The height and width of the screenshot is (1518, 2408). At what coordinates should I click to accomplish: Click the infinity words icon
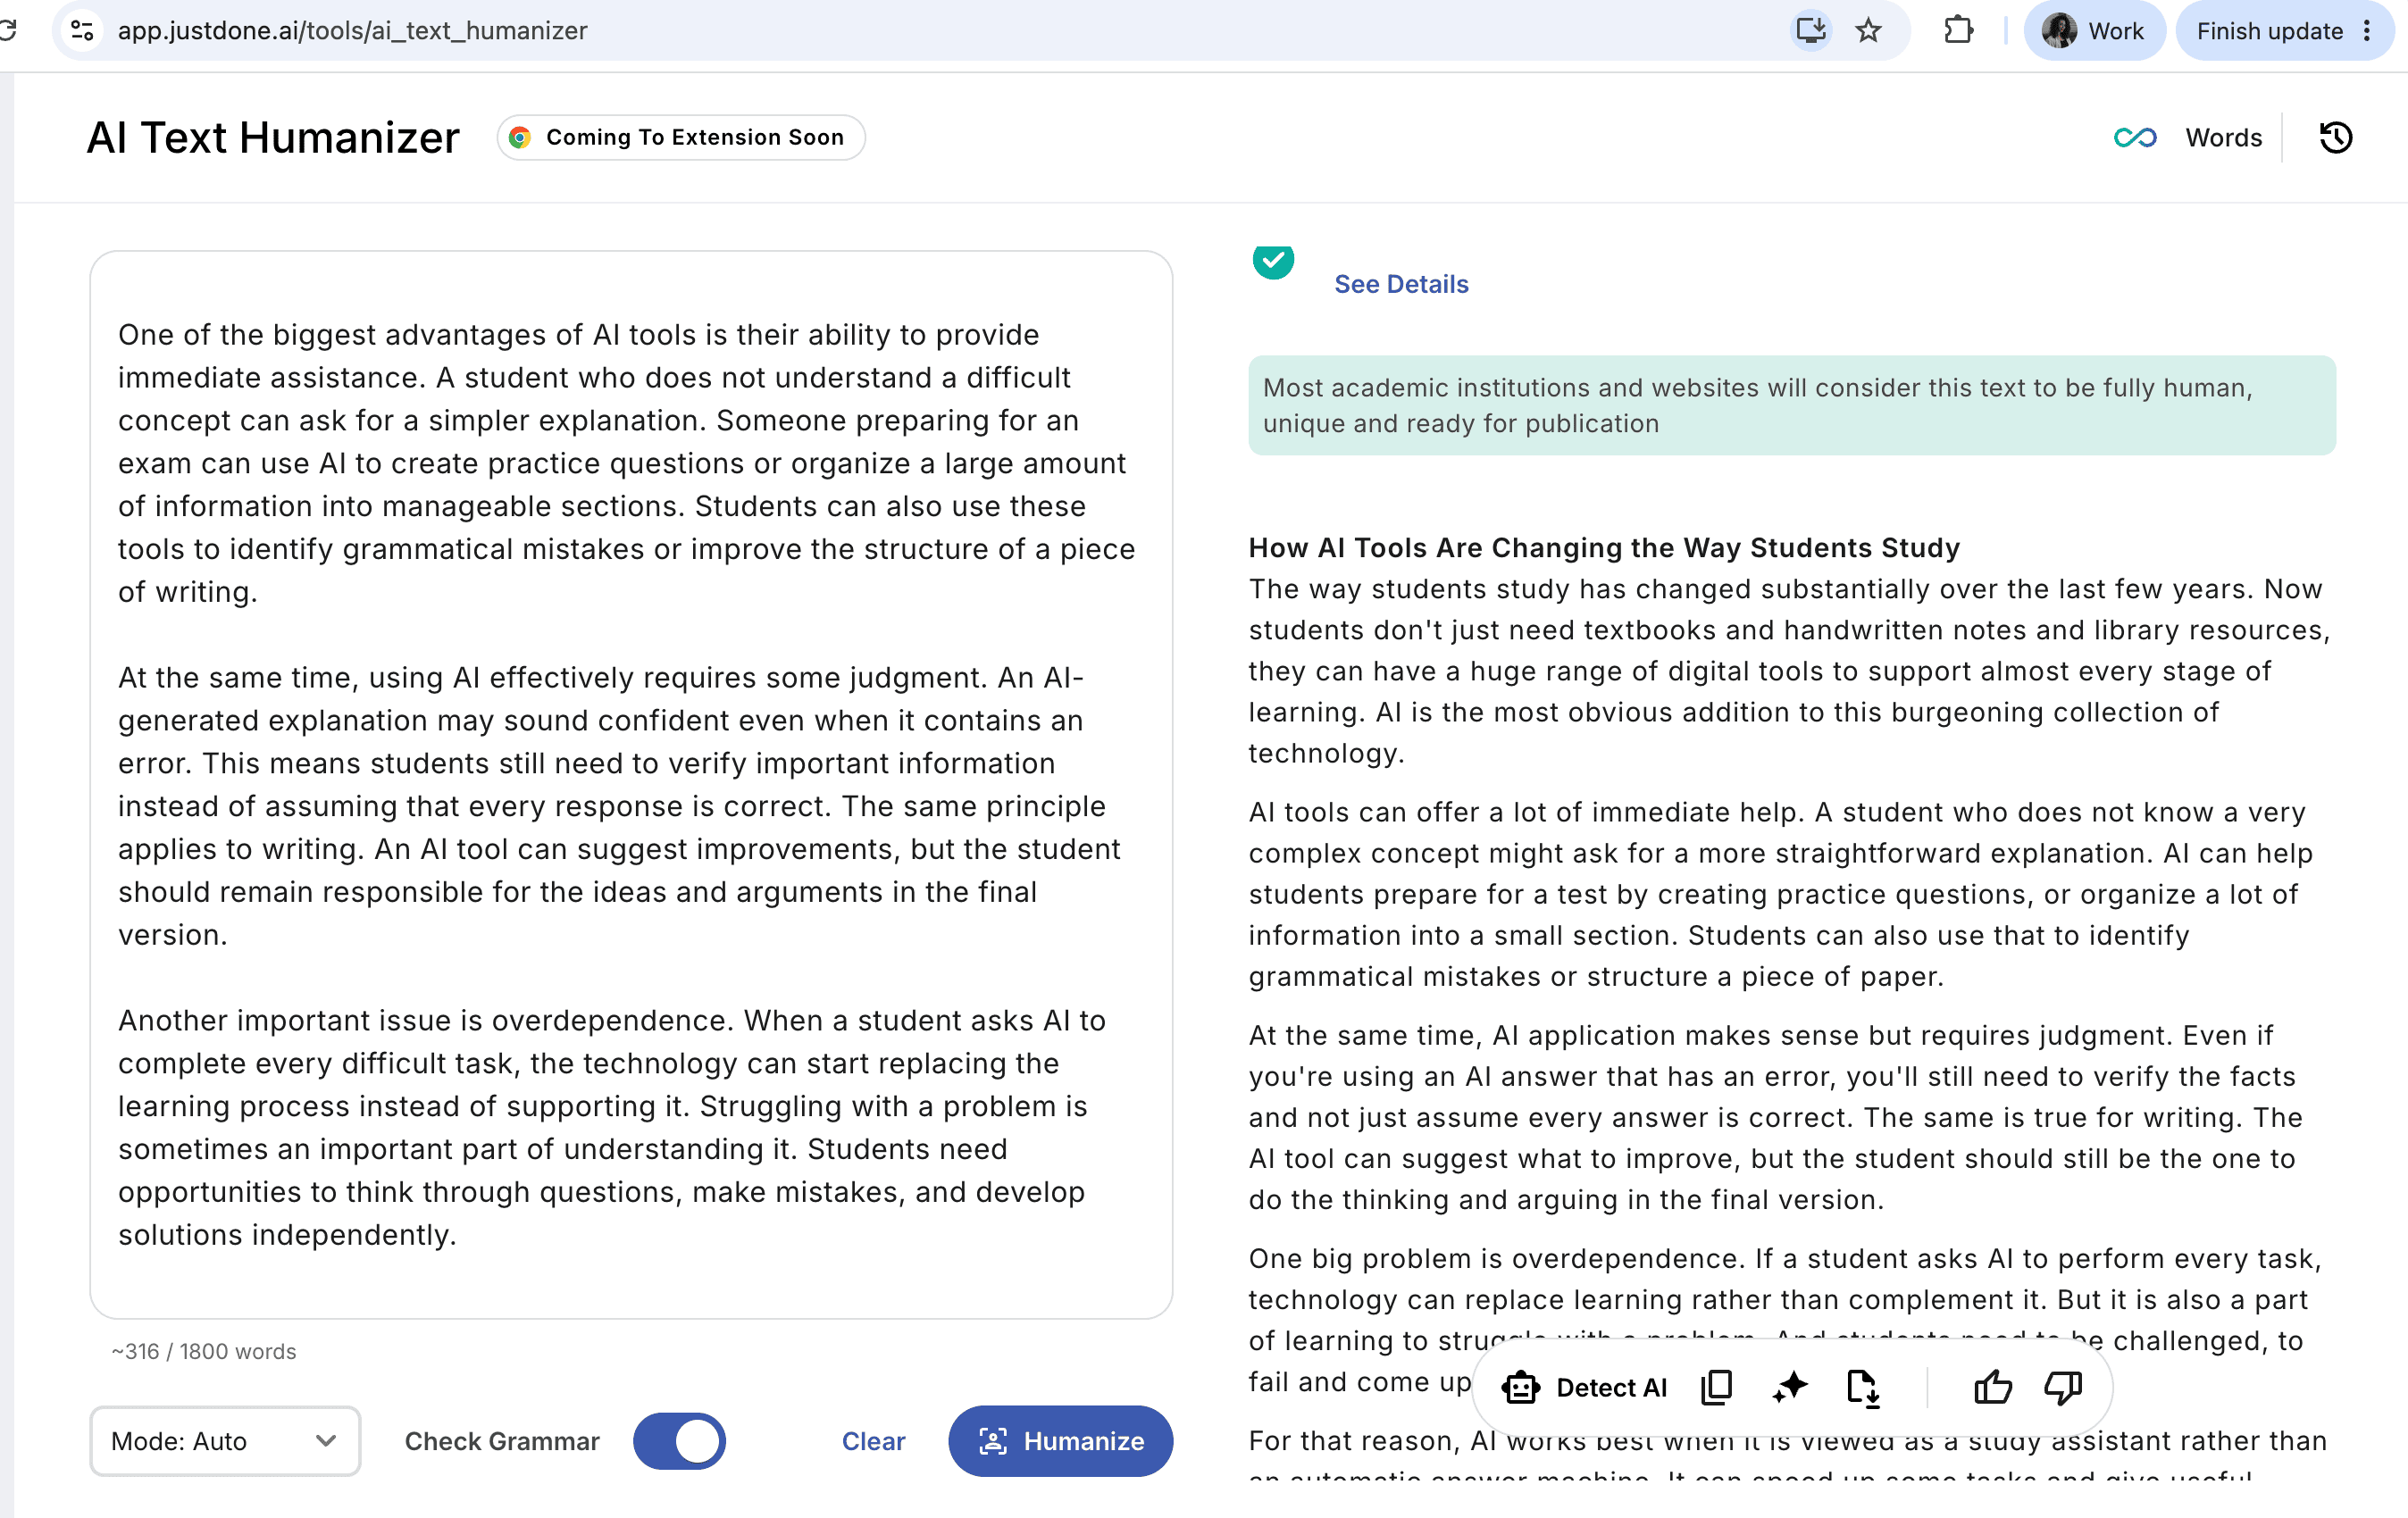coord(2135,138)
